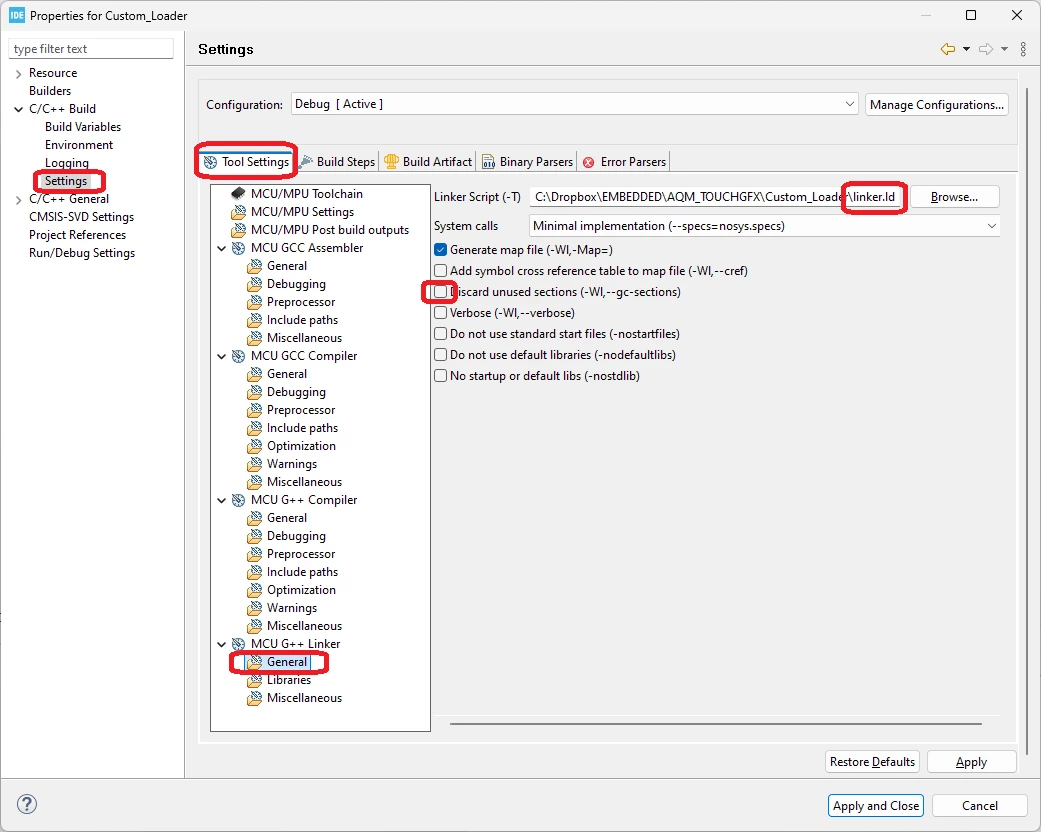Click the Build Artifact trophy icon
Viewport: 1041px width, 832px height.
(391, 161)
